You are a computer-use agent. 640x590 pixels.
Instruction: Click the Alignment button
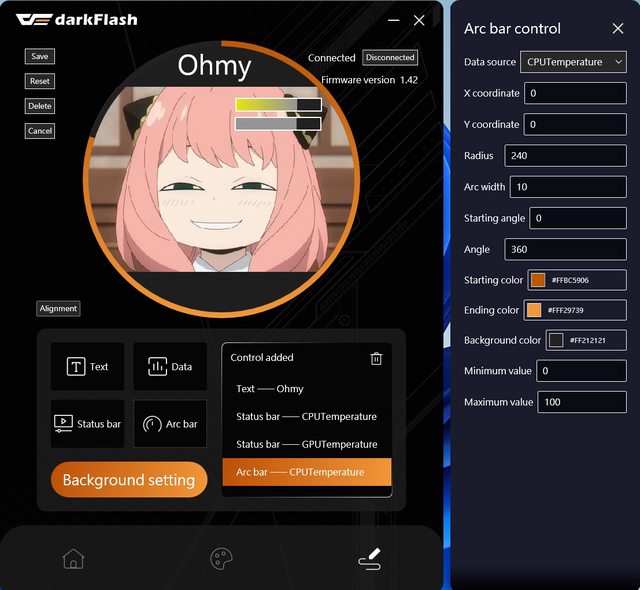point(58,309)
